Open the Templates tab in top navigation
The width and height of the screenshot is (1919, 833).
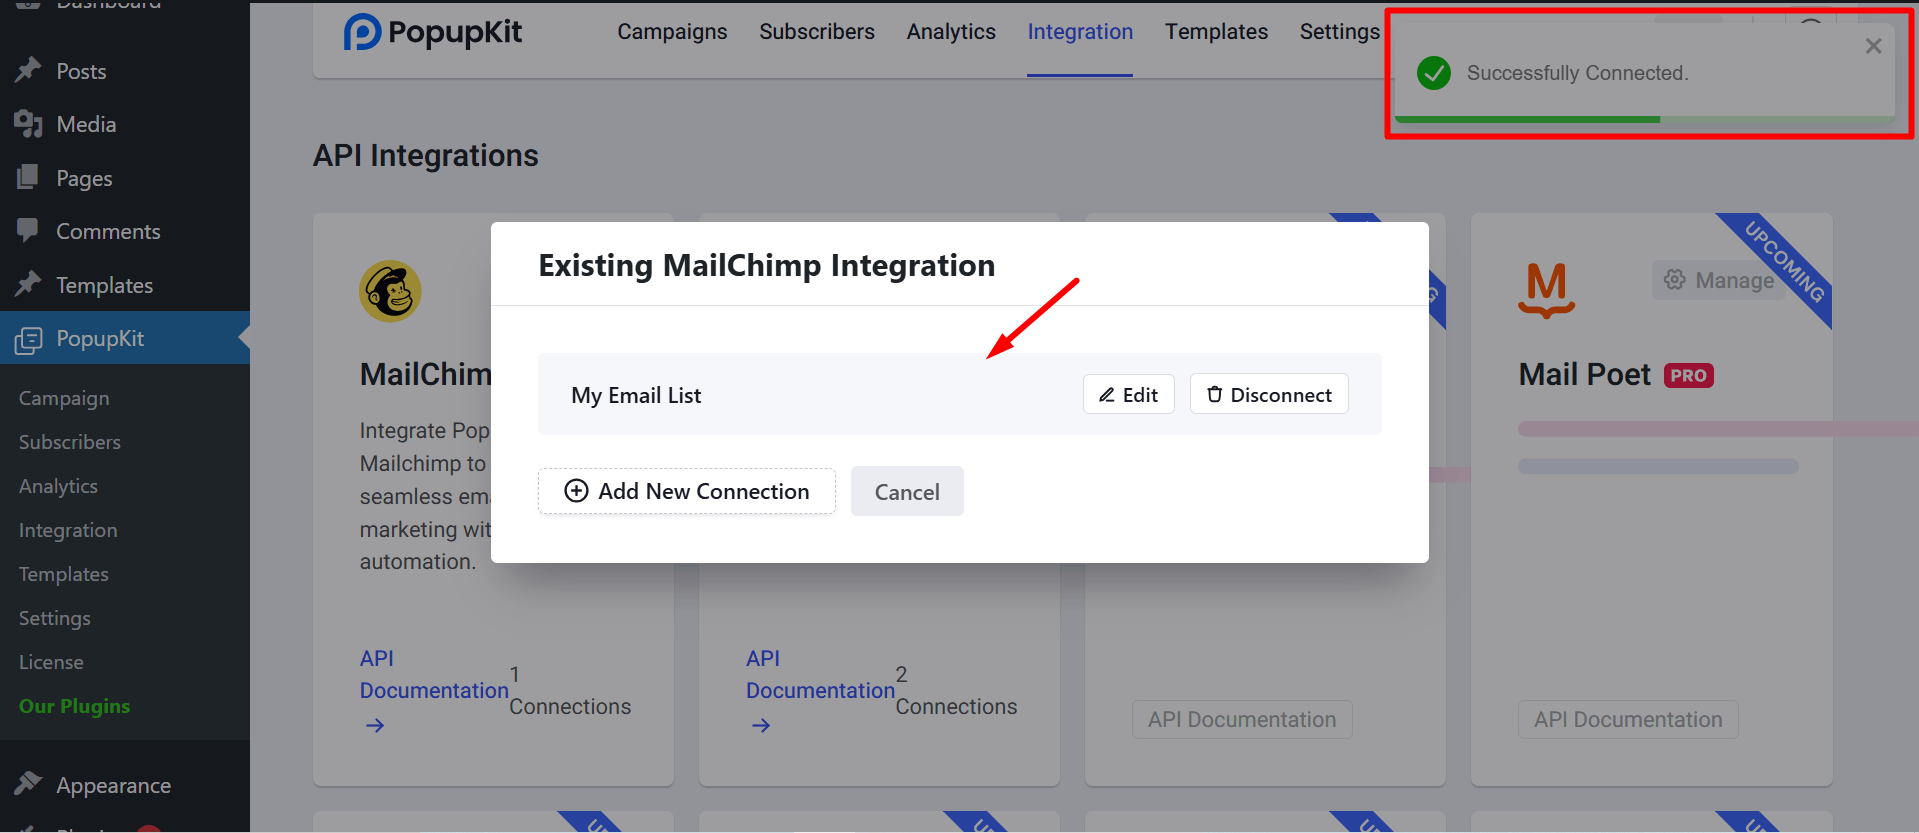point(1216,32)
